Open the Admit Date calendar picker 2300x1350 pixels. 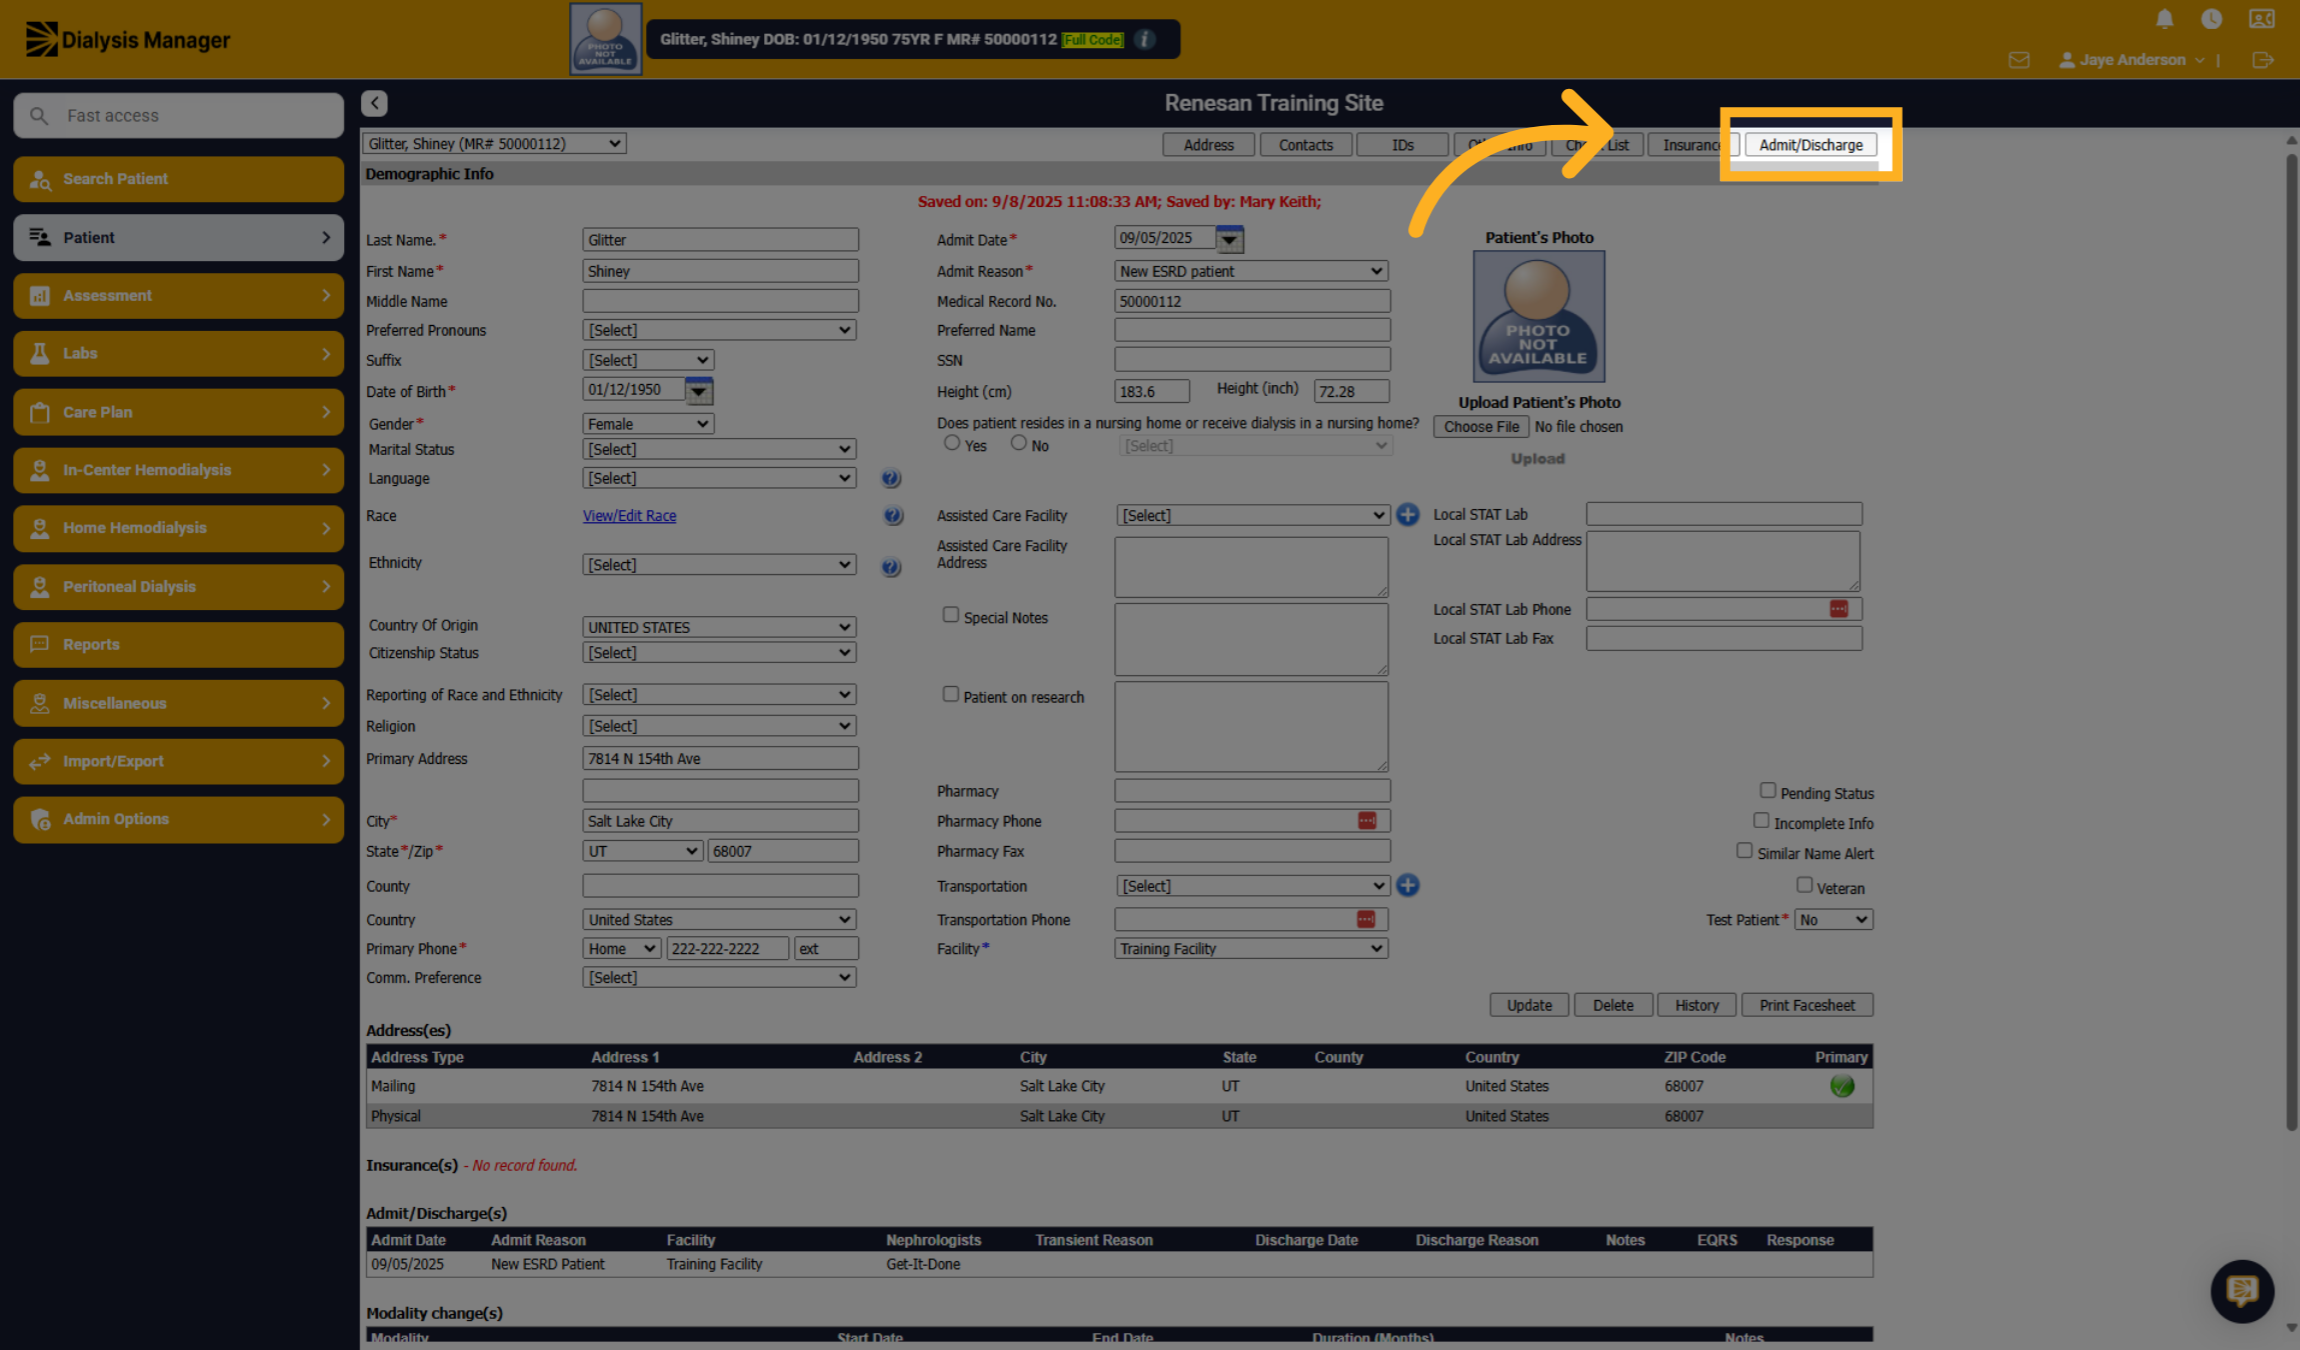(1229, 239)
